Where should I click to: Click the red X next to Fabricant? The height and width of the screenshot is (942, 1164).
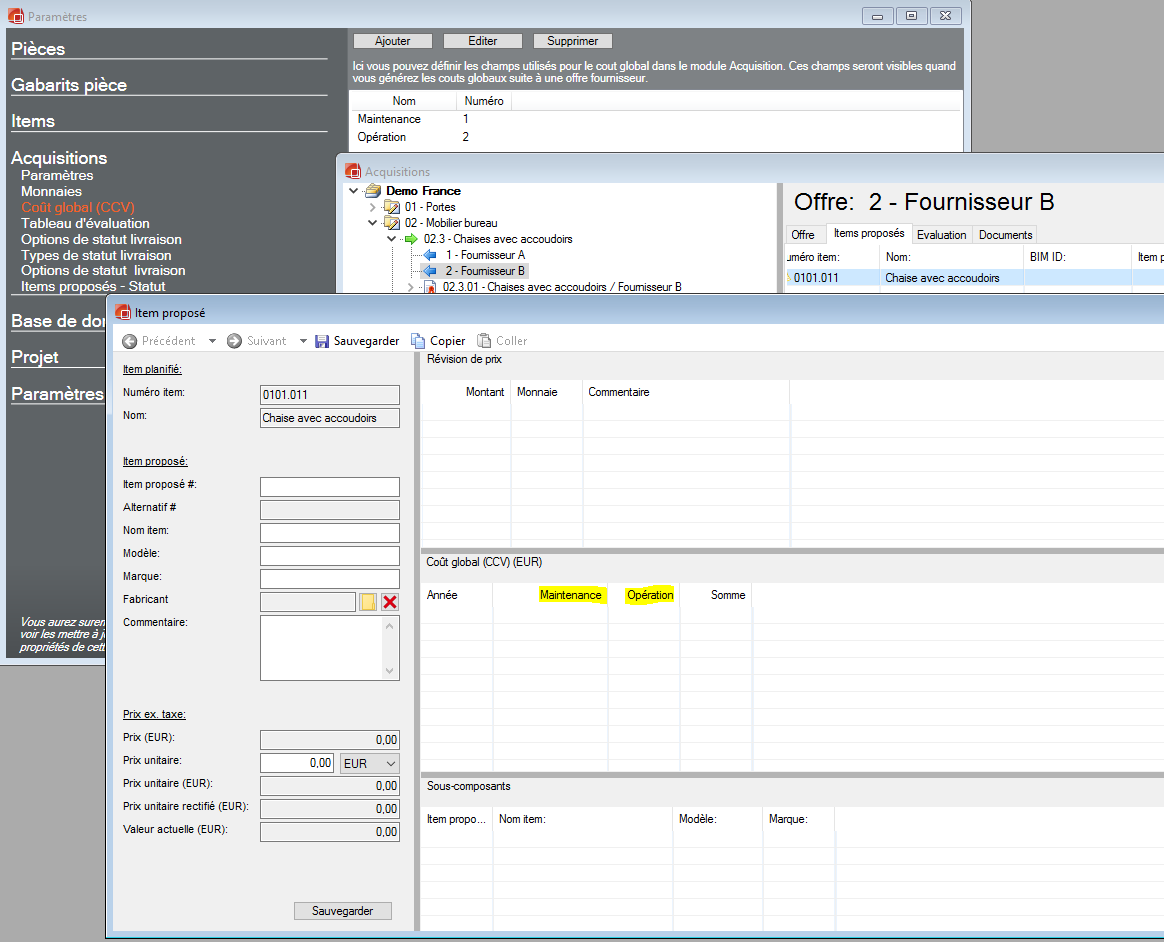[x=390, y=601]
